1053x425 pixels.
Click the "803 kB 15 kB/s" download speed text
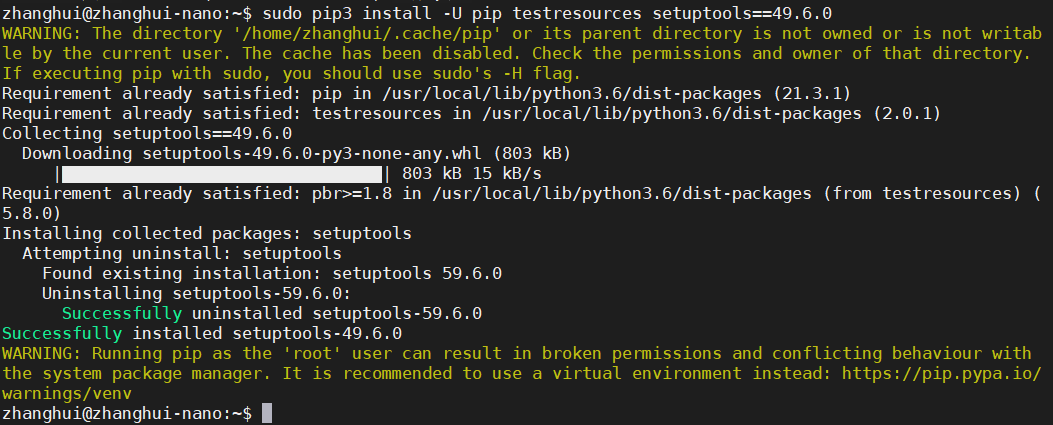(x=472, y=173)
